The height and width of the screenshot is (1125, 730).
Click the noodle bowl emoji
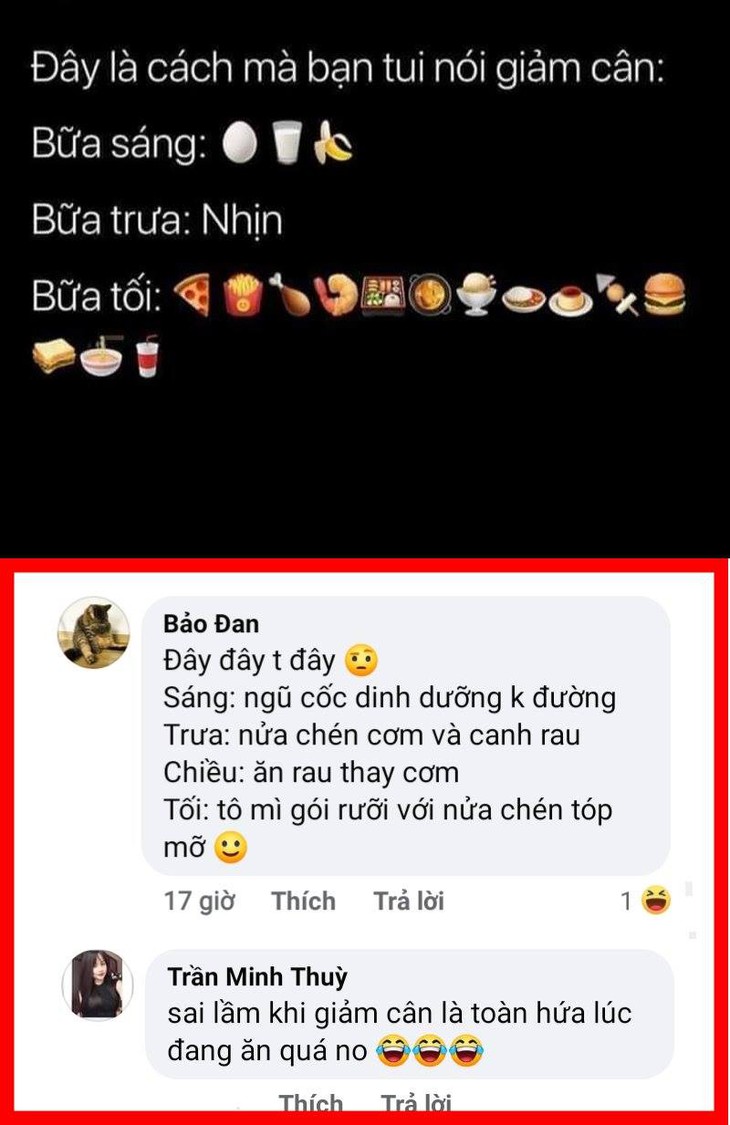(101, 356)
